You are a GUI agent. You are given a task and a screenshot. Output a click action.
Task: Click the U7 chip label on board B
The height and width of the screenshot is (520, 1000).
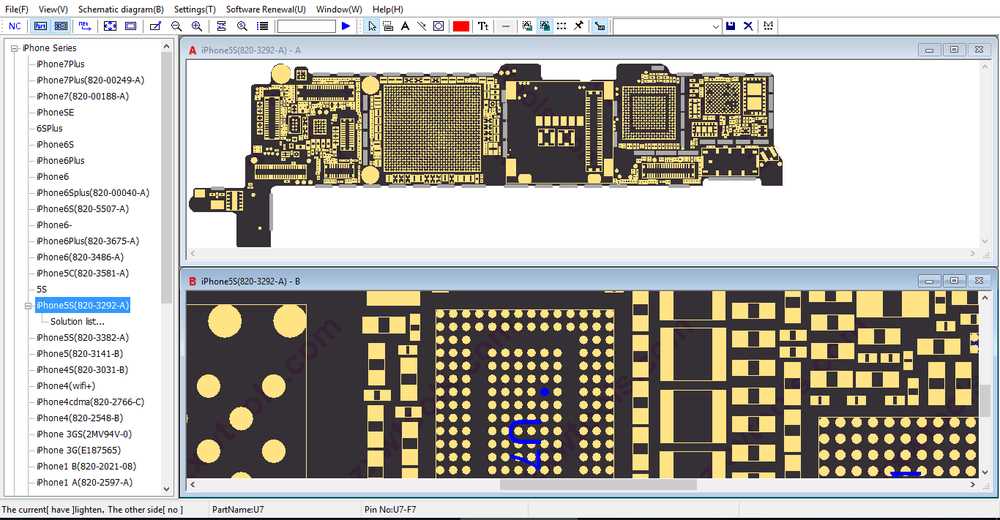(x=527, y=444)
